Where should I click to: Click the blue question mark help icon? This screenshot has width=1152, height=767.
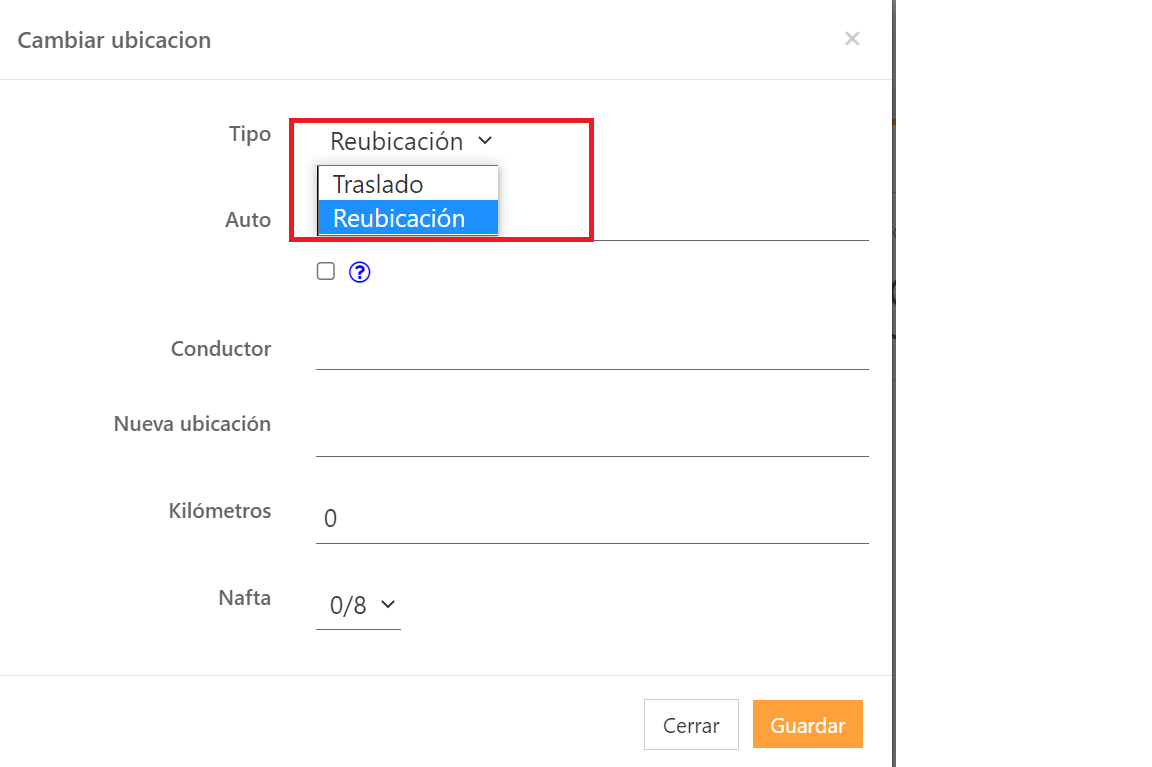point(360,272)
